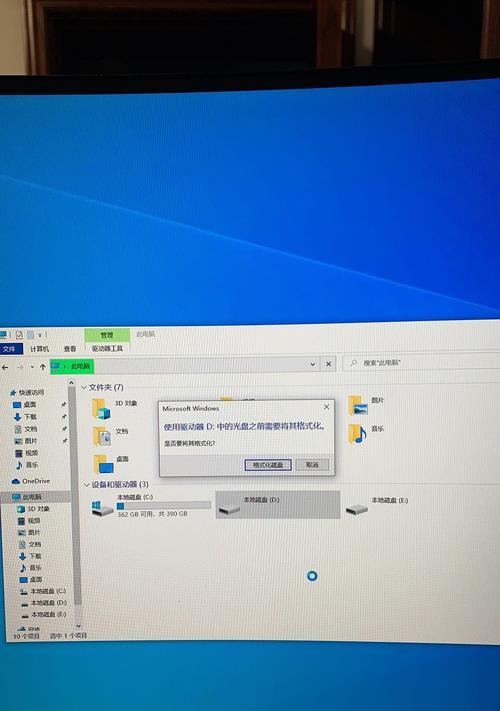Click the 取消 button in the dialog
The image size is (500, 711).
[x=312, y=465]
